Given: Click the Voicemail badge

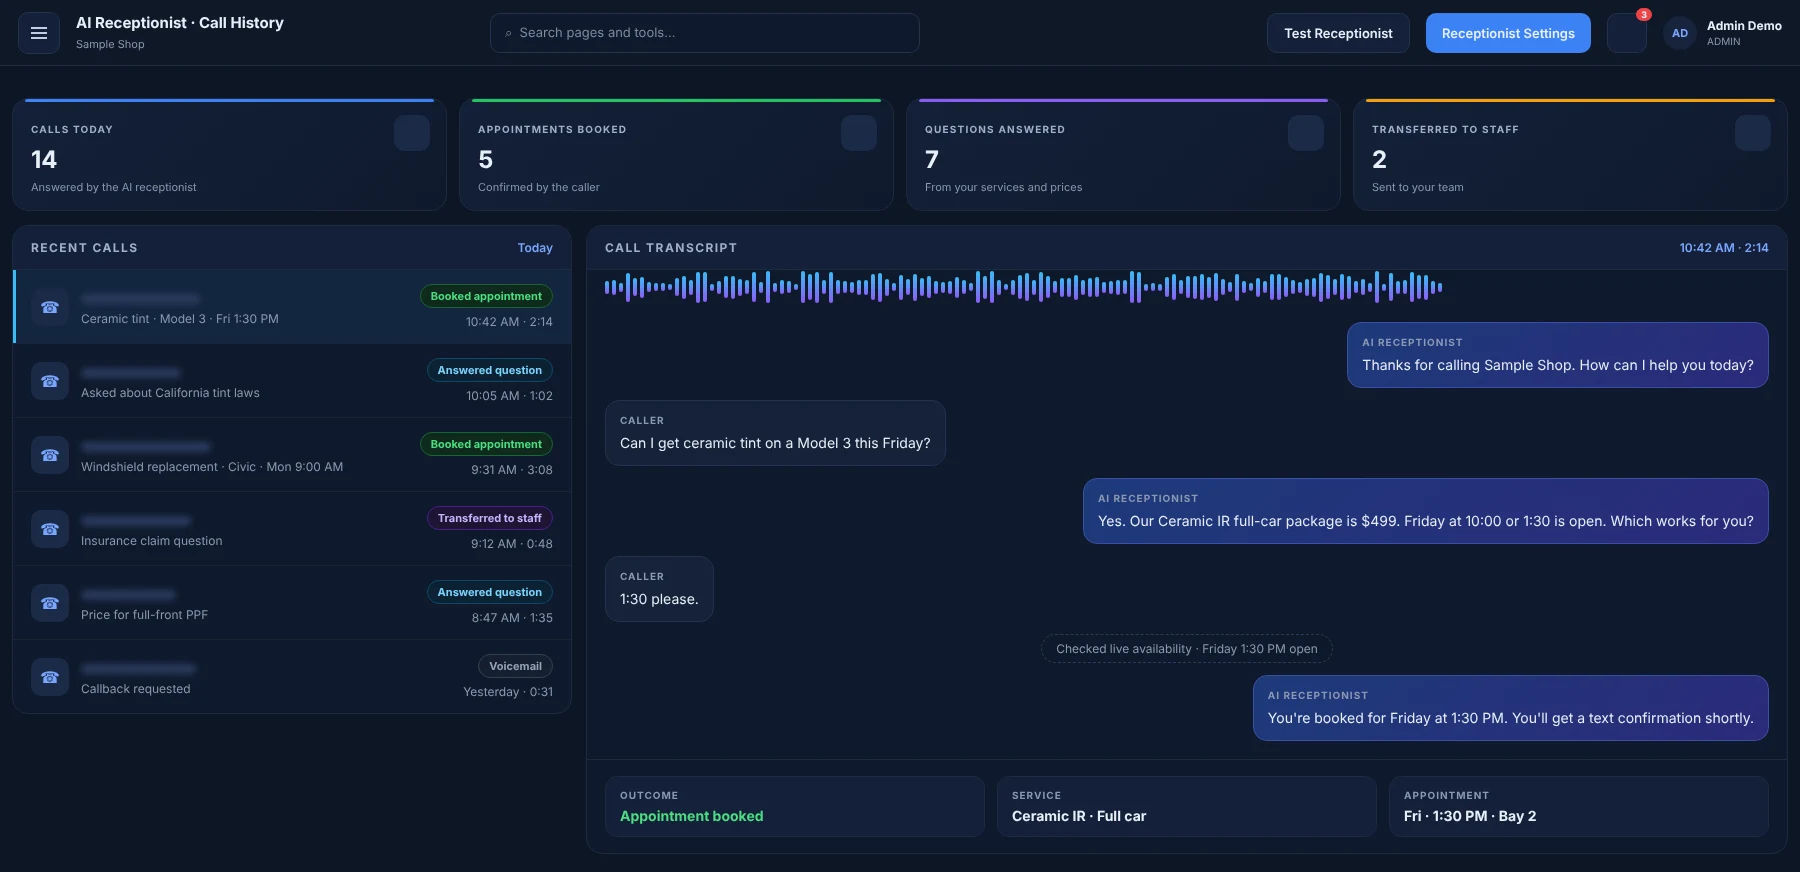Looking at the screenshot, I should [515, 666].
